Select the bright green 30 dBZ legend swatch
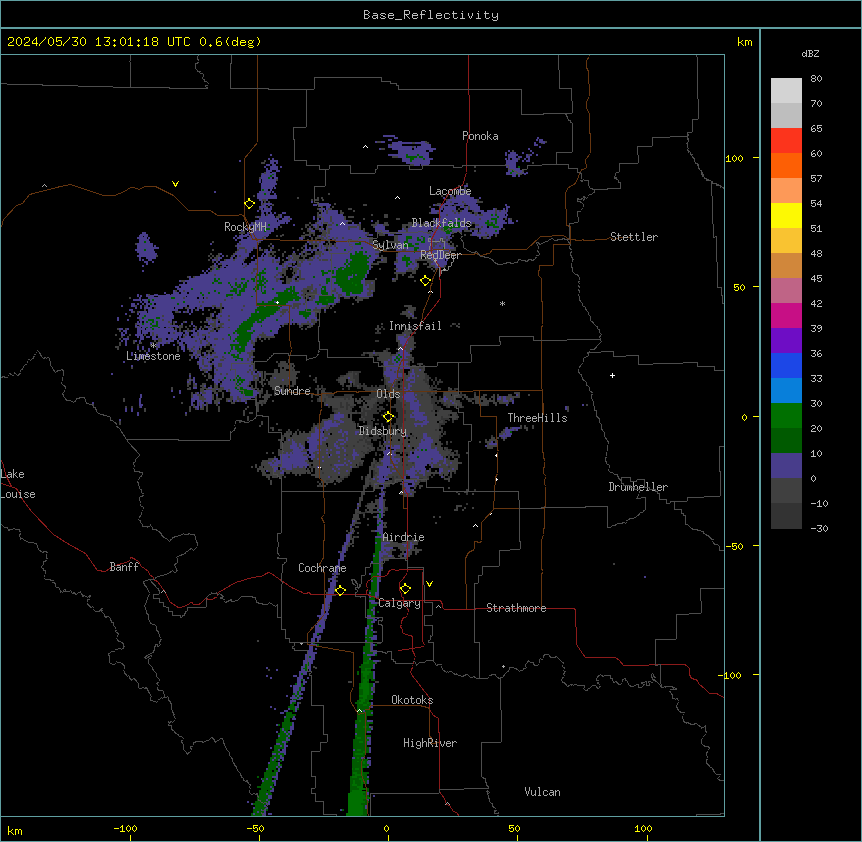Image resolution: width=862 pixels, height=842 pixels. pyautogui.click(x=786, y=416)
